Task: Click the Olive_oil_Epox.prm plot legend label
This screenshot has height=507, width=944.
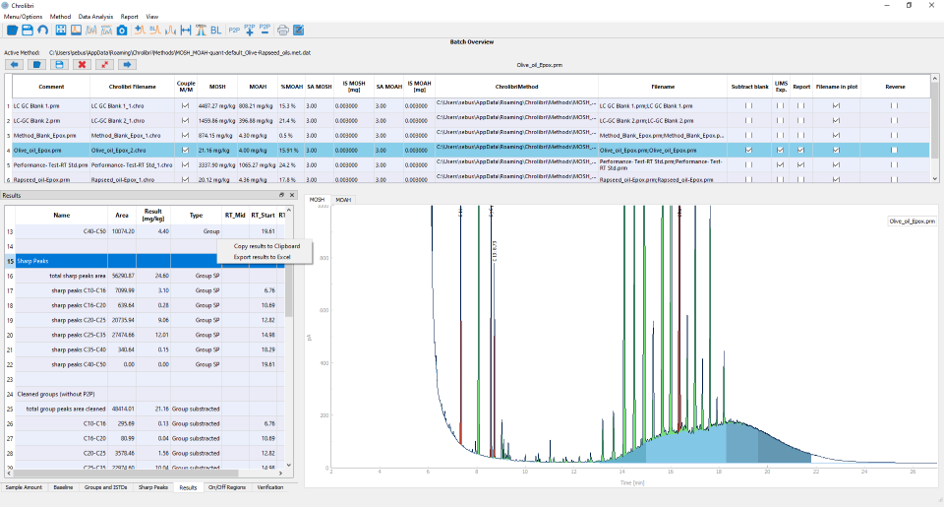Action: click(x=911, y=221)
